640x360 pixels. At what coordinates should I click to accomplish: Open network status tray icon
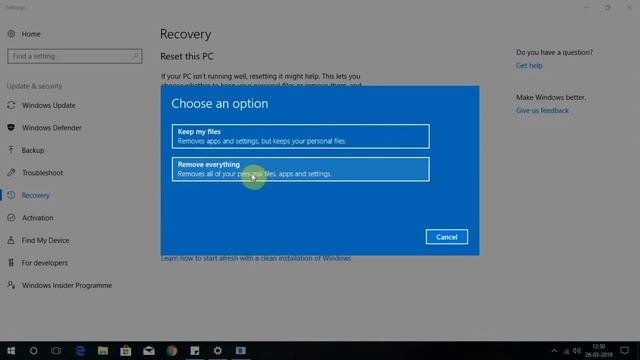(x=566, y=351)
